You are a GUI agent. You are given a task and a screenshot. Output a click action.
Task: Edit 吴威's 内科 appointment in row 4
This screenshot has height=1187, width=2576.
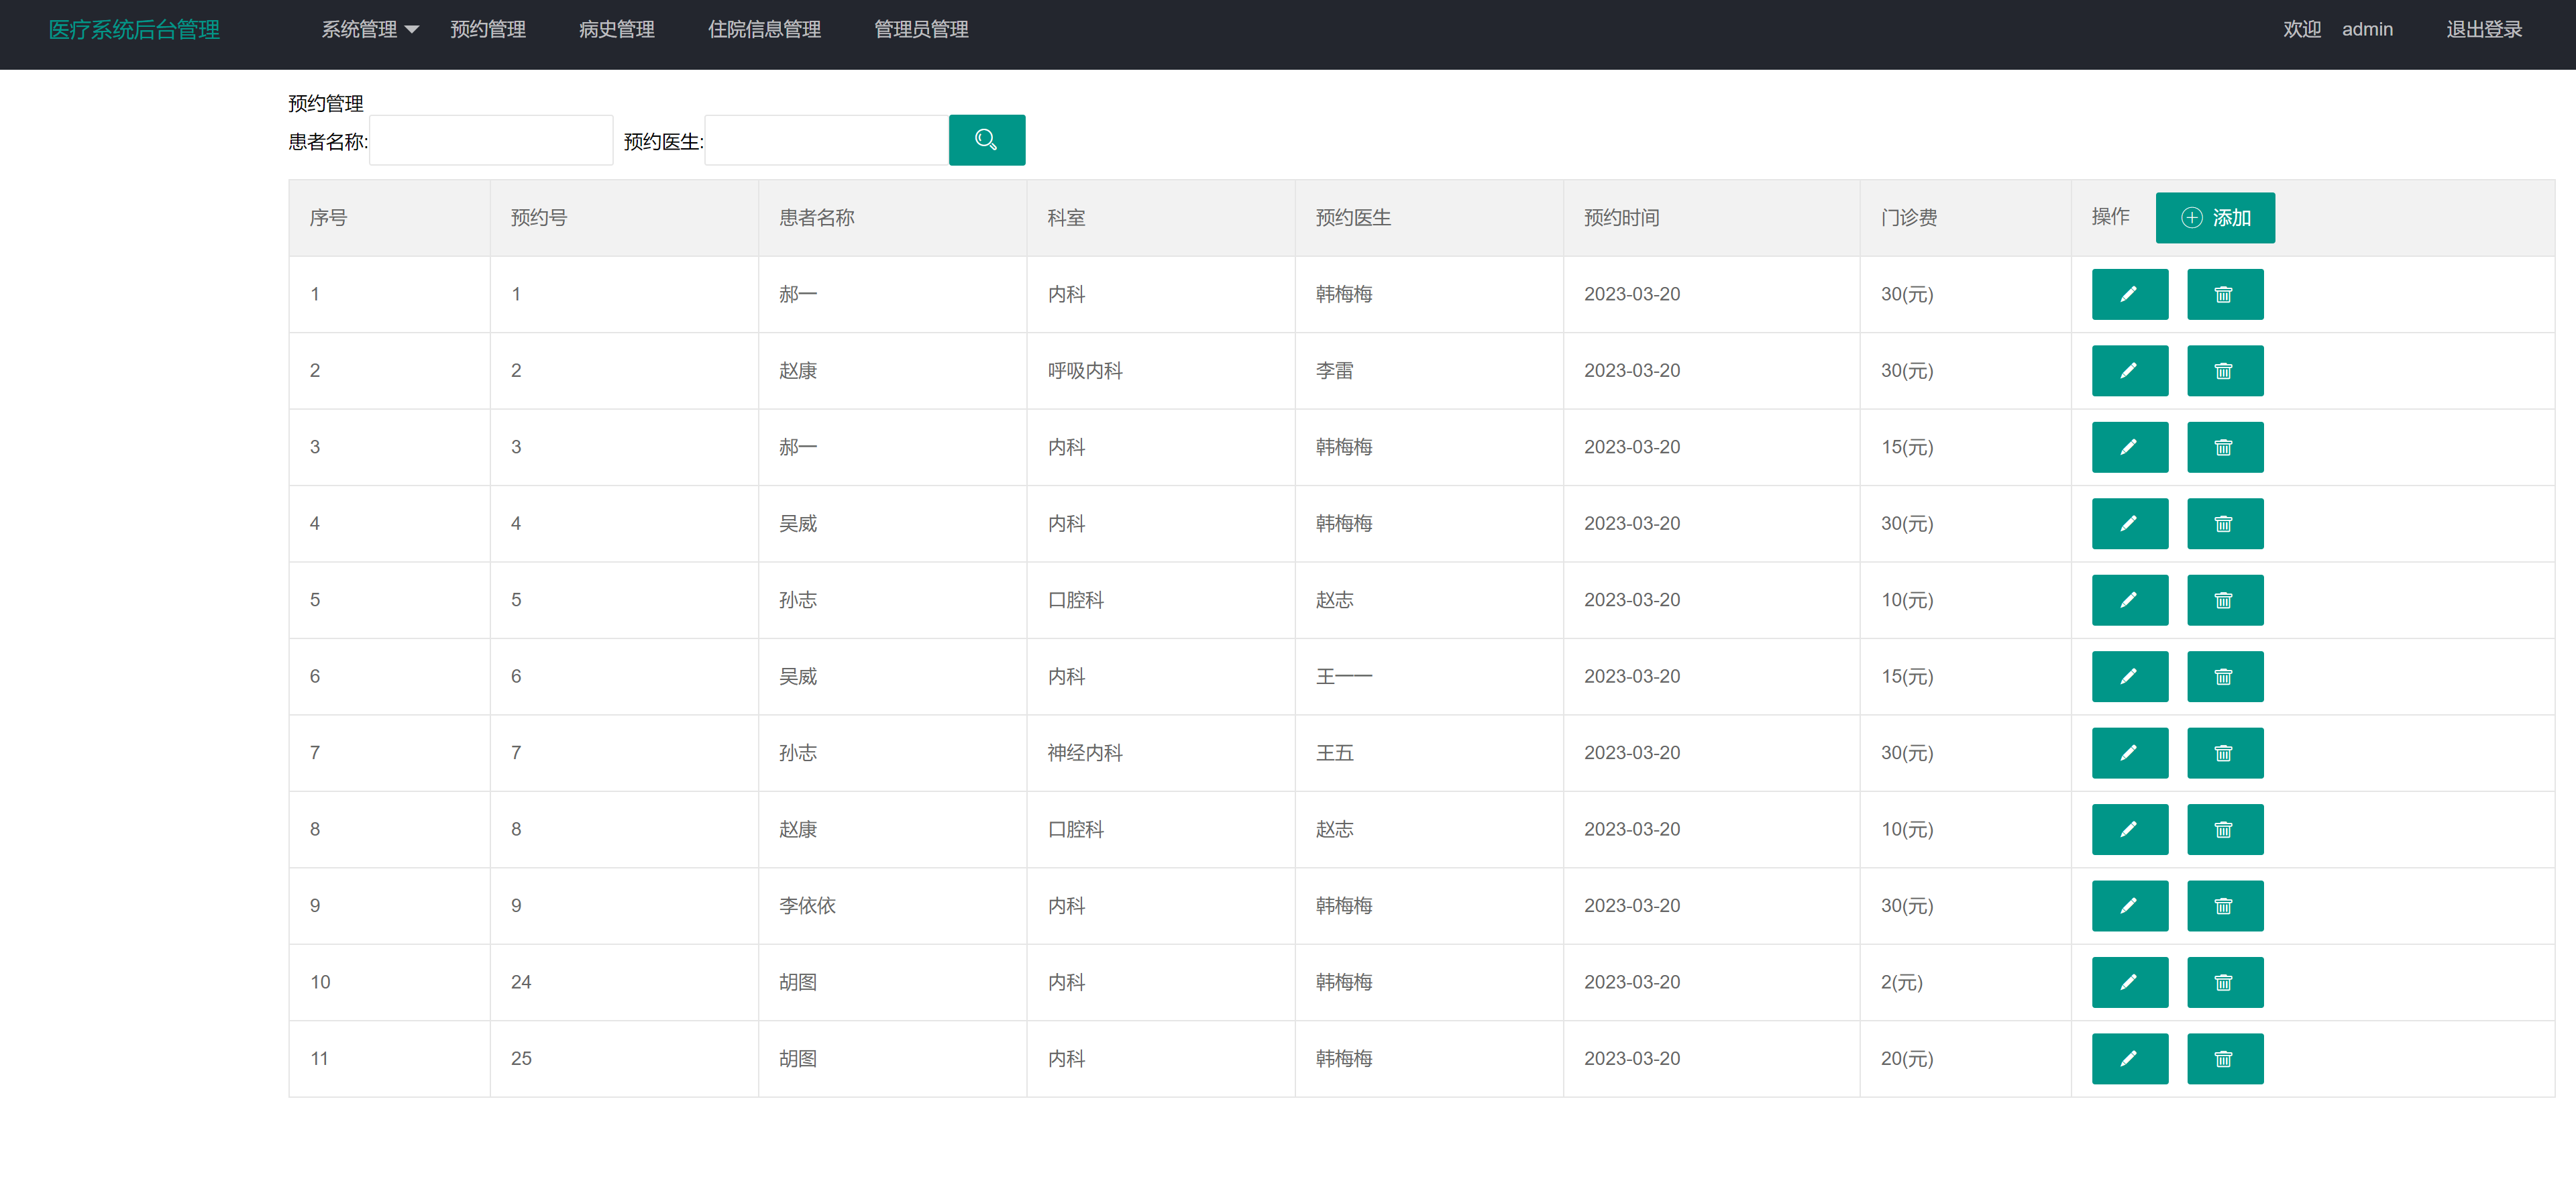[2130, 523]
